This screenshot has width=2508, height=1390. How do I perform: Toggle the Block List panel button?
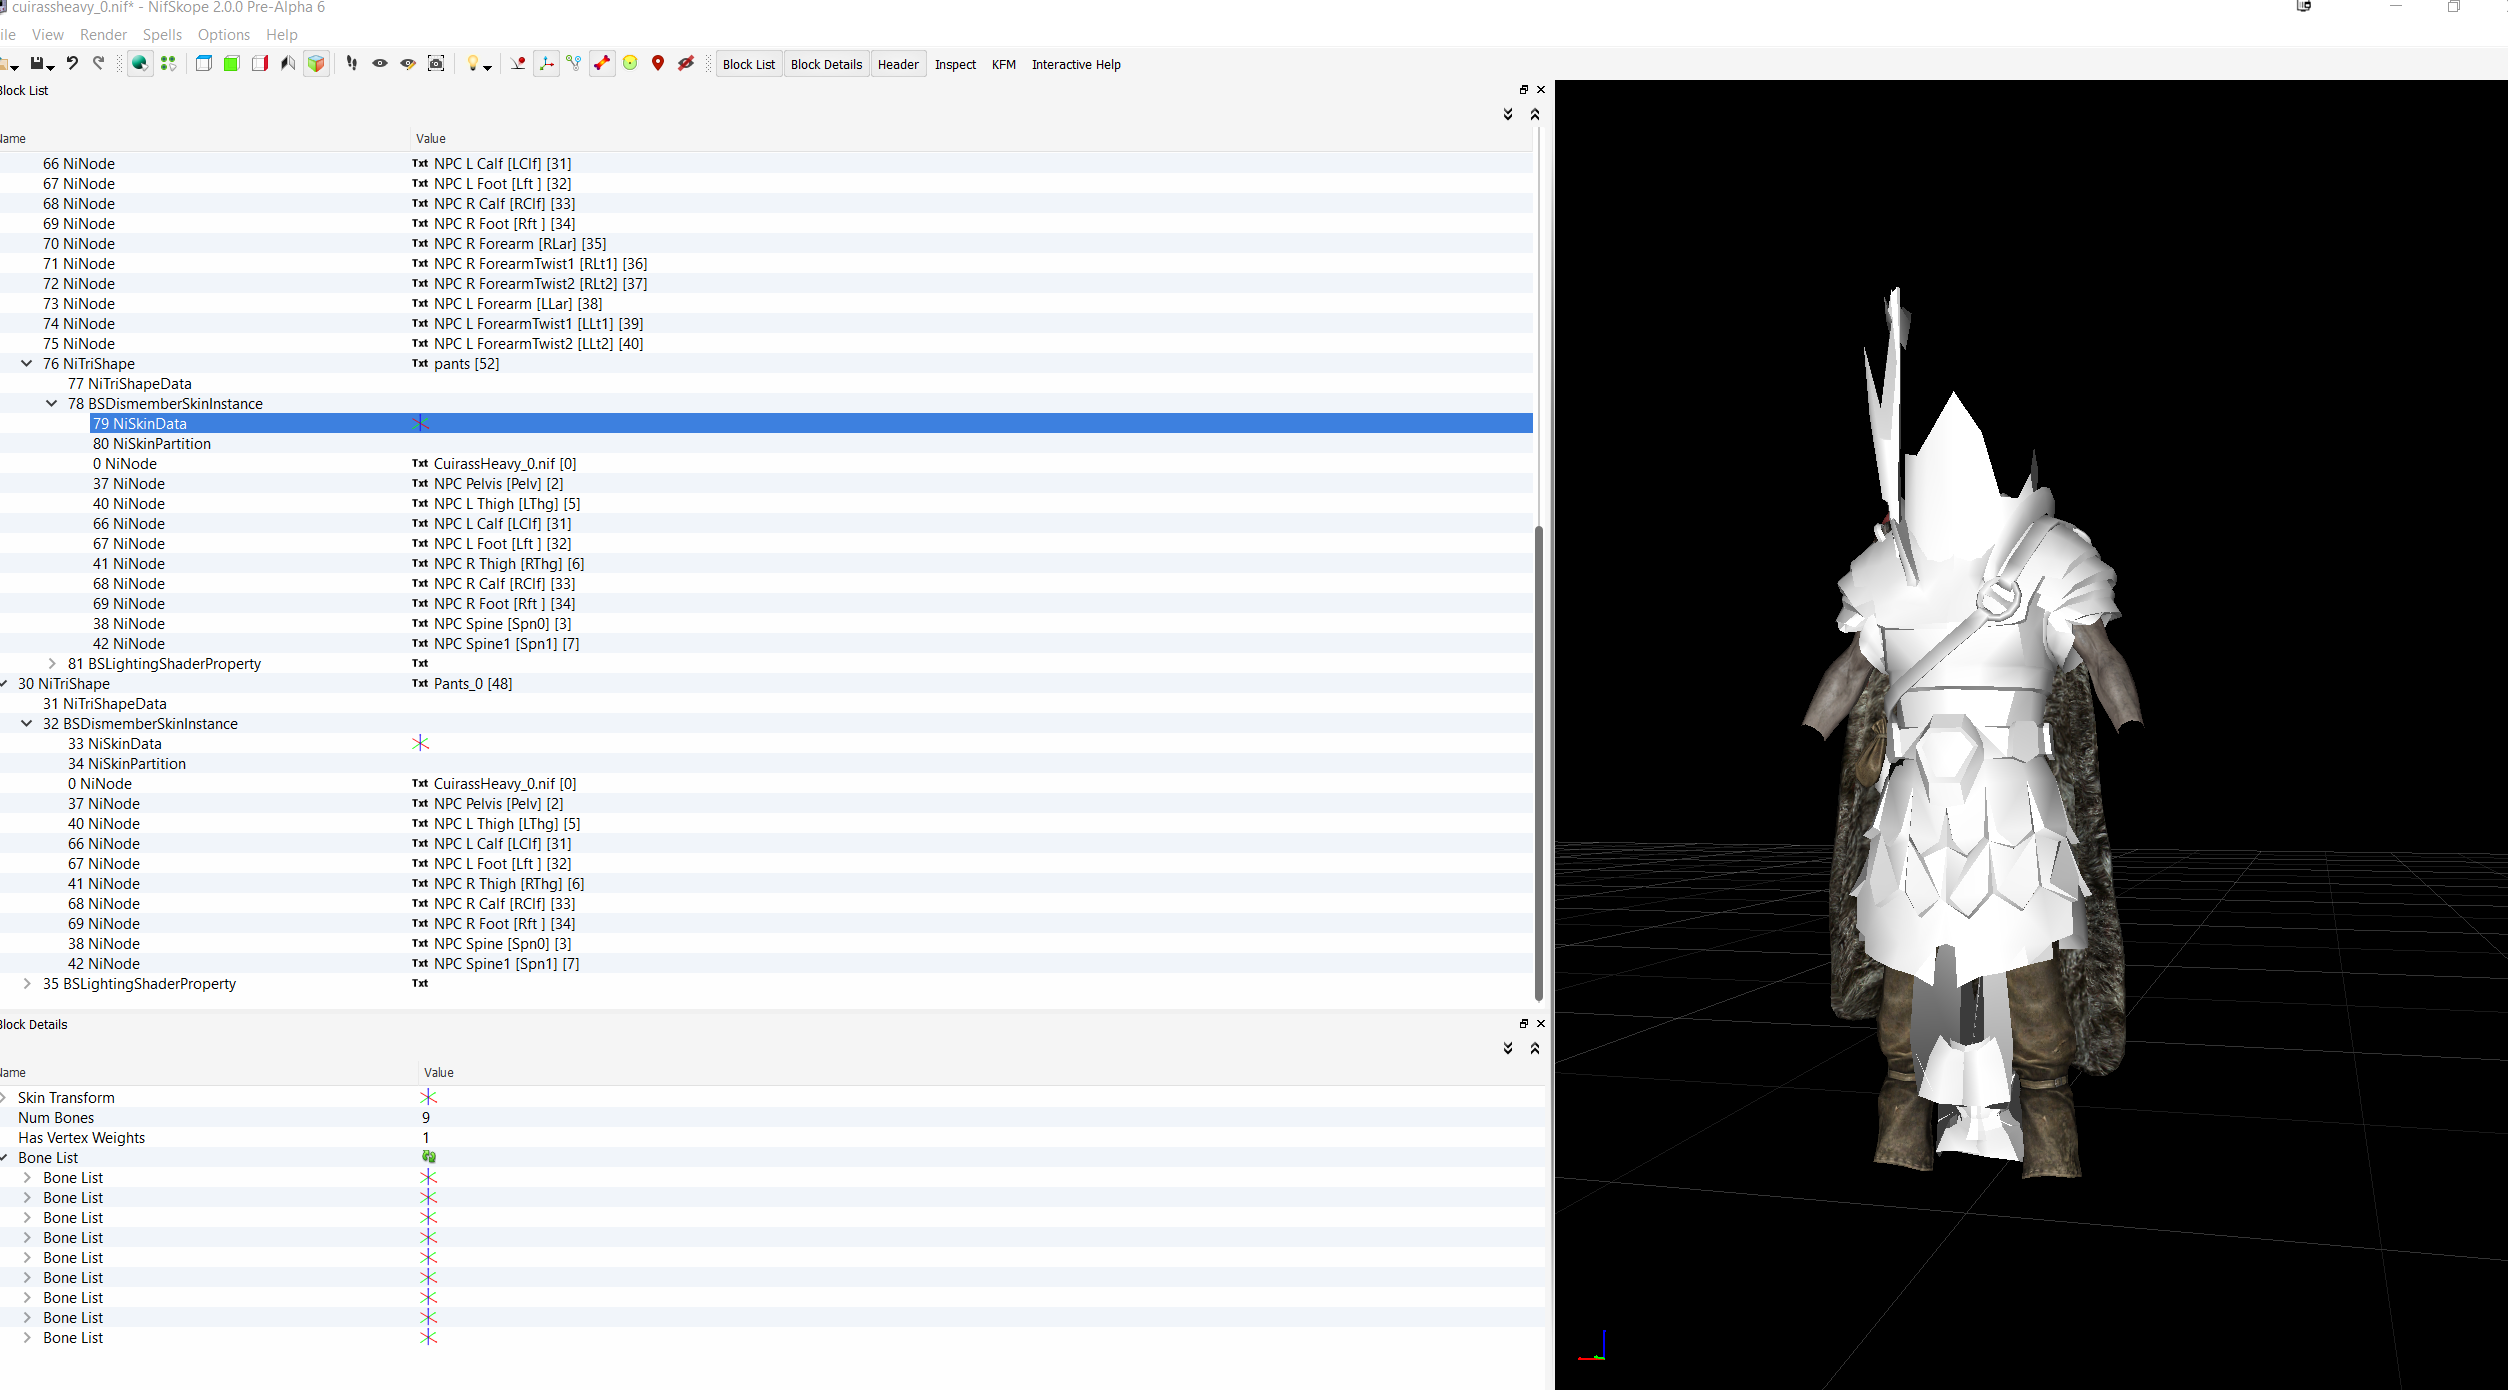pos(749,64)
